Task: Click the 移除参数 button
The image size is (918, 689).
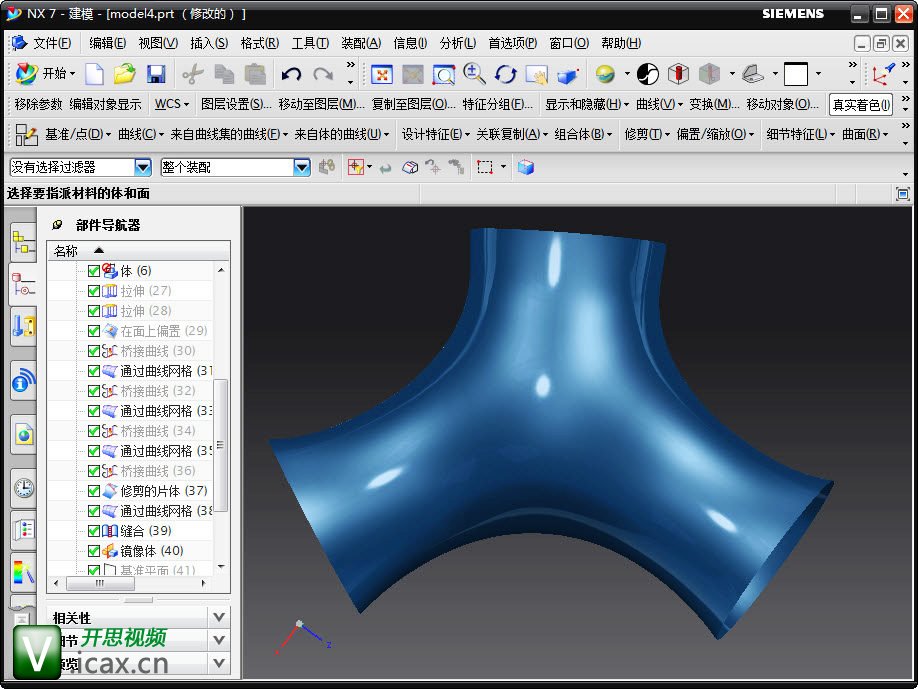Action: (38, 104)
